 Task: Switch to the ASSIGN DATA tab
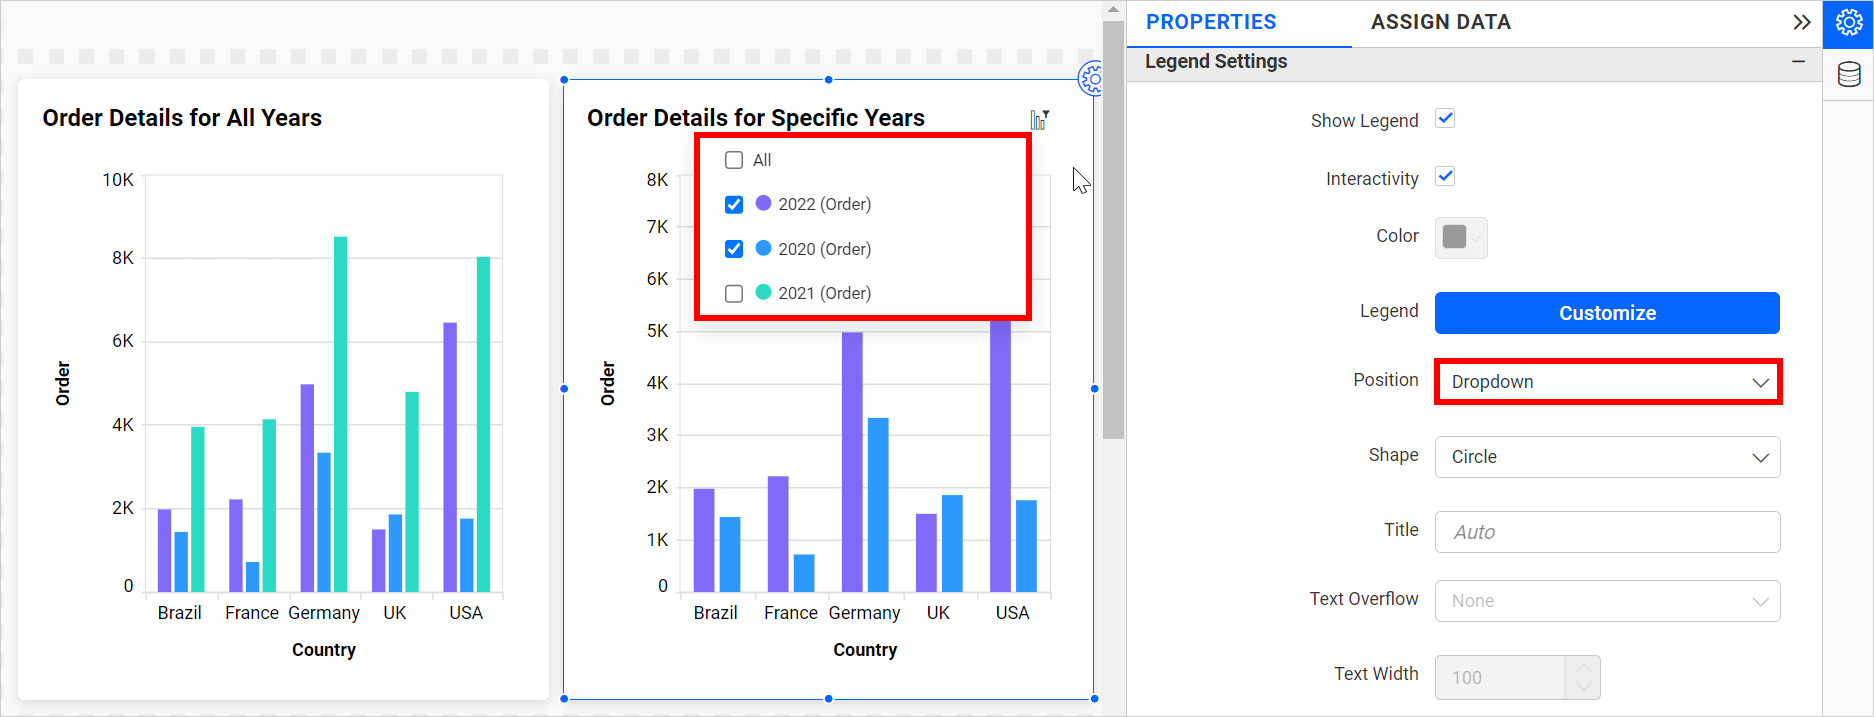click(1440, 22)
